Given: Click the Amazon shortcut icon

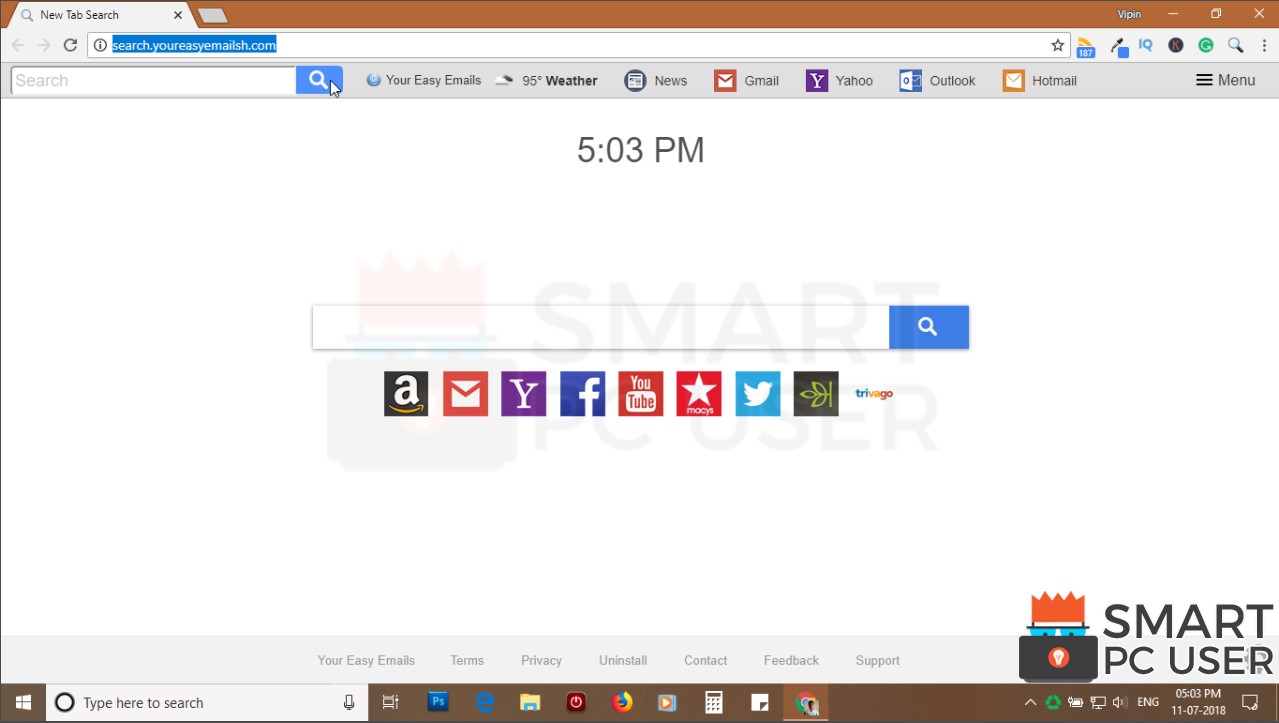Looking at the screenshot, I should [406, 394].
